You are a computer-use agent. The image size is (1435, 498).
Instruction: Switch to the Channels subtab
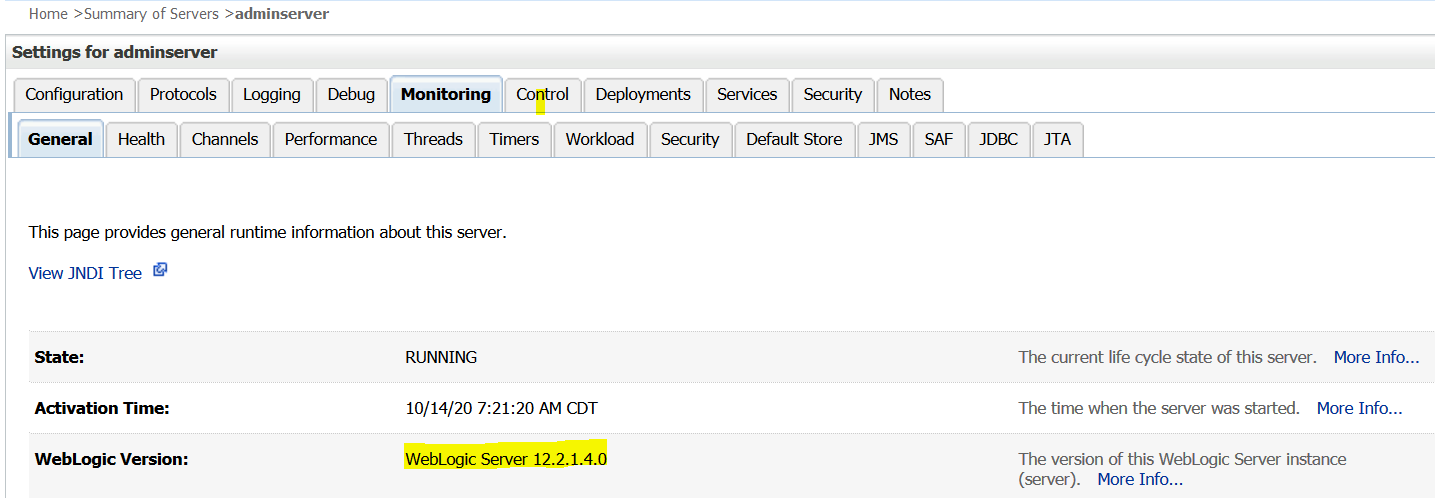coord(225,140)
